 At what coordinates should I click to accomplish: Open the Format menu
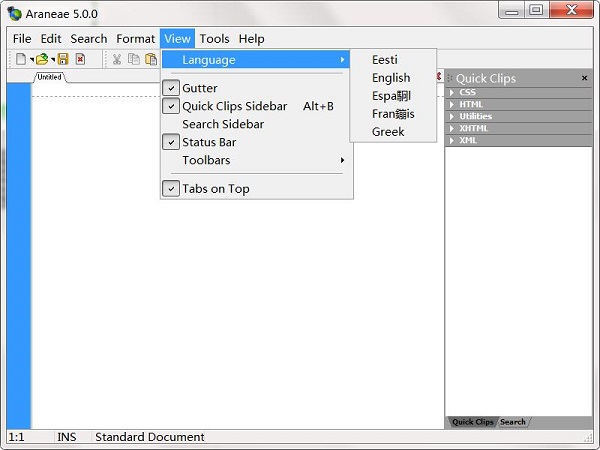(x=135, y=39)
